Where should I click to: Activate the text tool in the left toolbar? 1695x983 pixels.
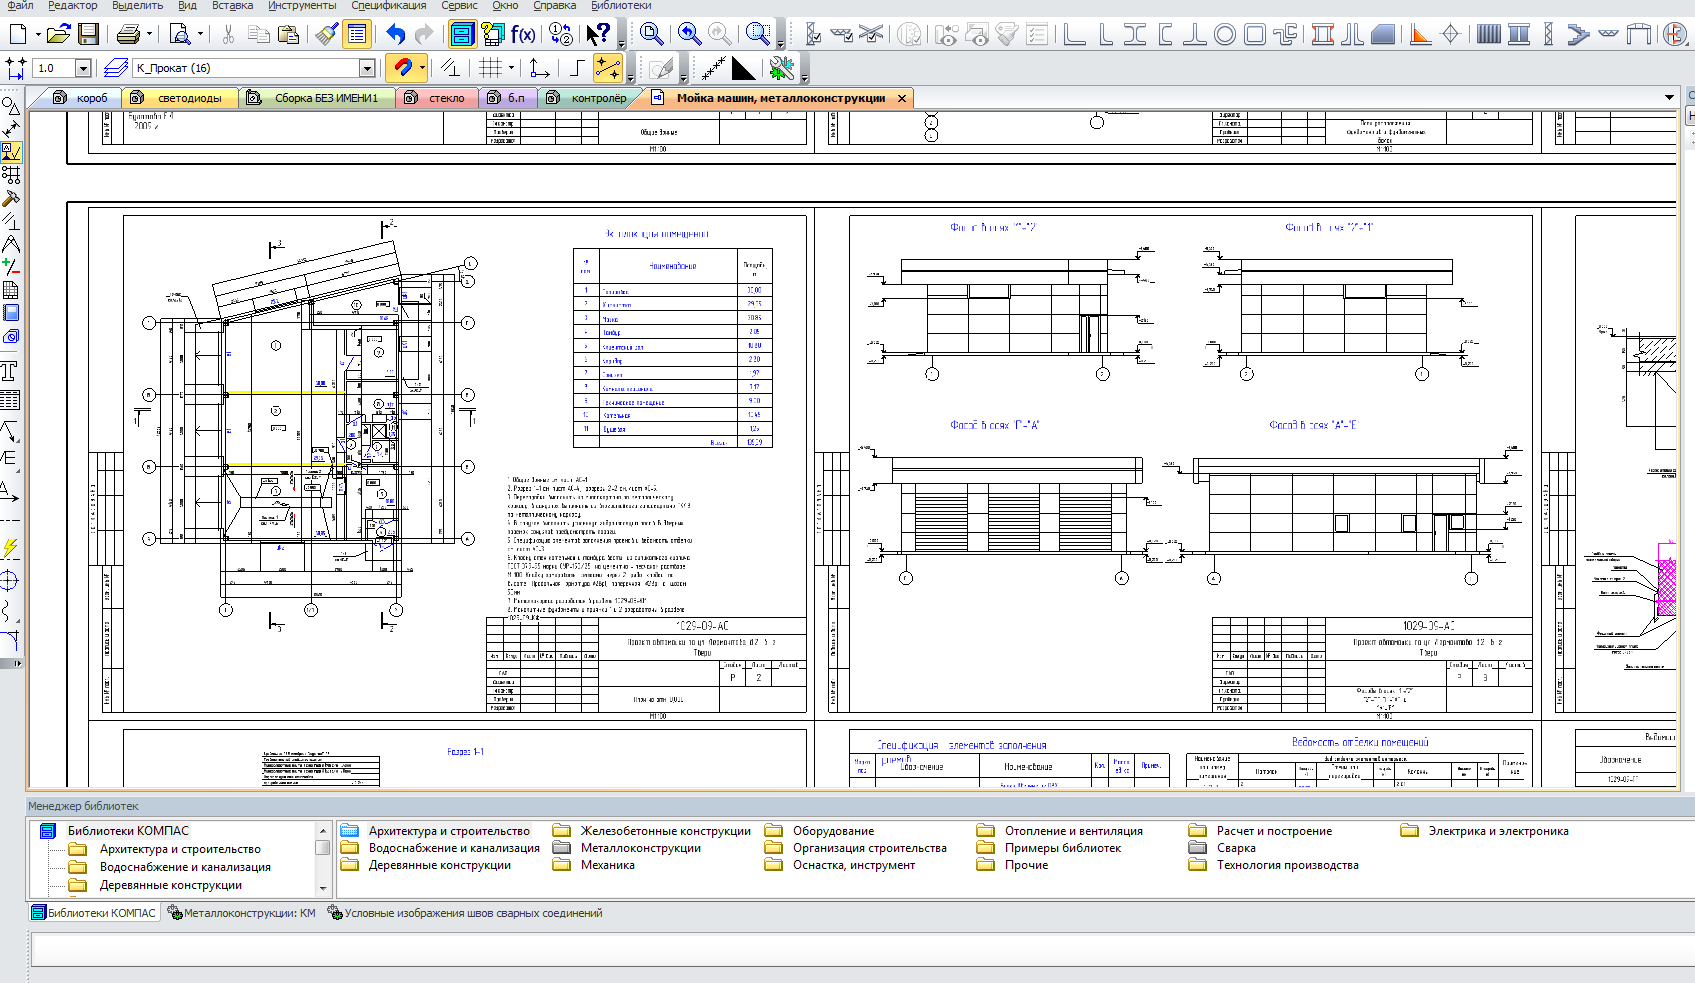(x=9, y=372)
